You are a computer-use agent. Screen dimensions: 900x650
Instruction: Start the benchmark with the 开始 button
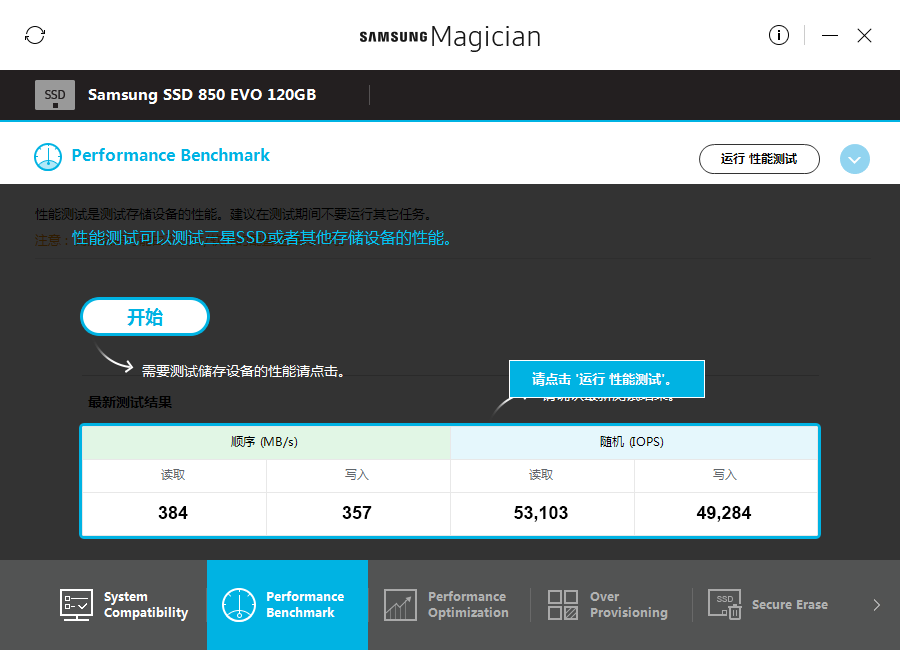[145, 316]
